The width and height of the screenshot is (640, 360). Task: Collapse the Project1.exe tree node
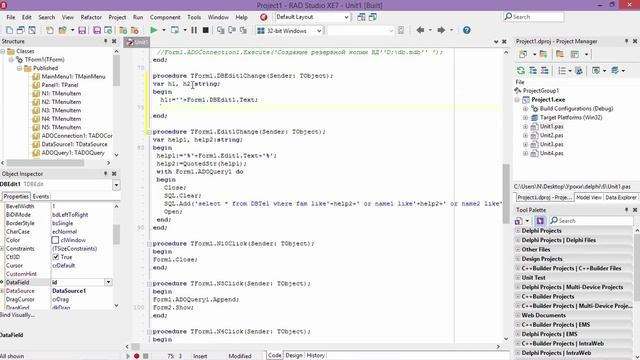pyautogui.click(x=518, y=100)
